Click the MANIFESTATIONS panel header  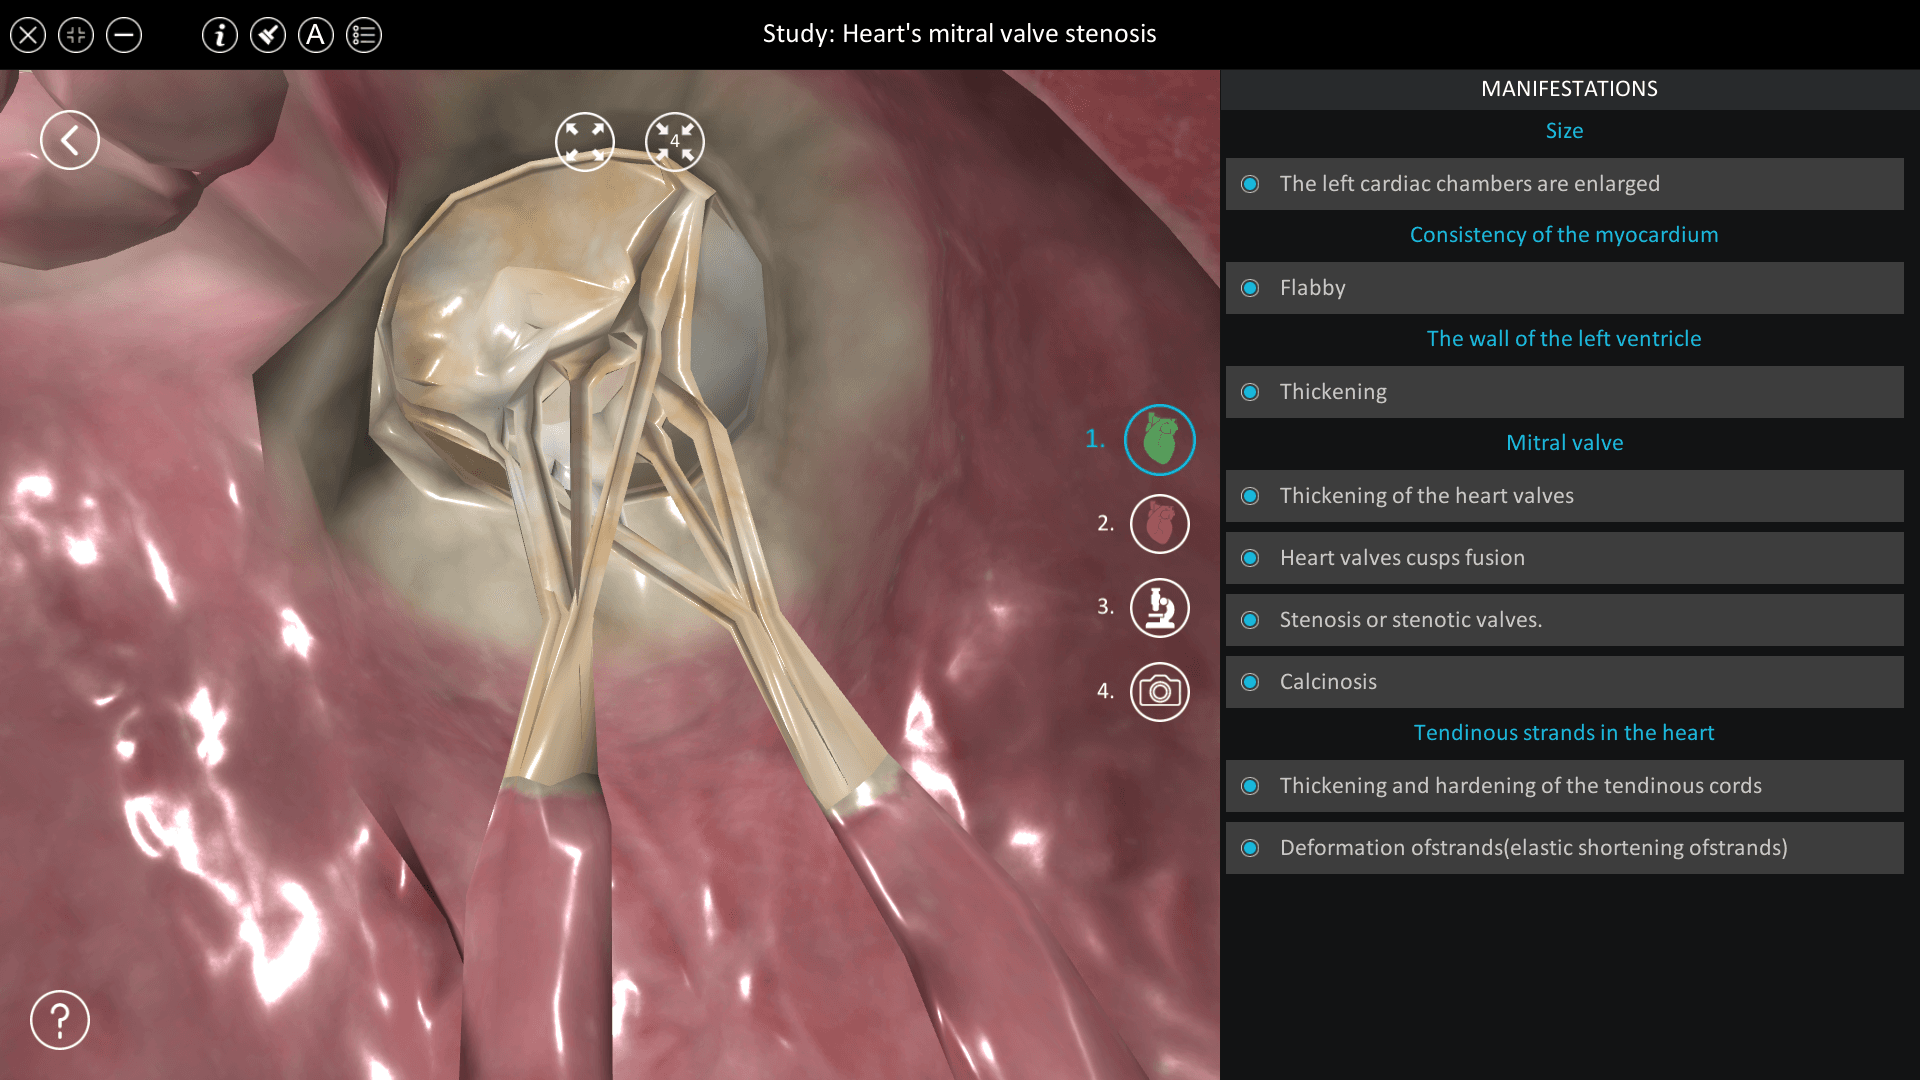pyautogui.click(x=1569, y=89)
